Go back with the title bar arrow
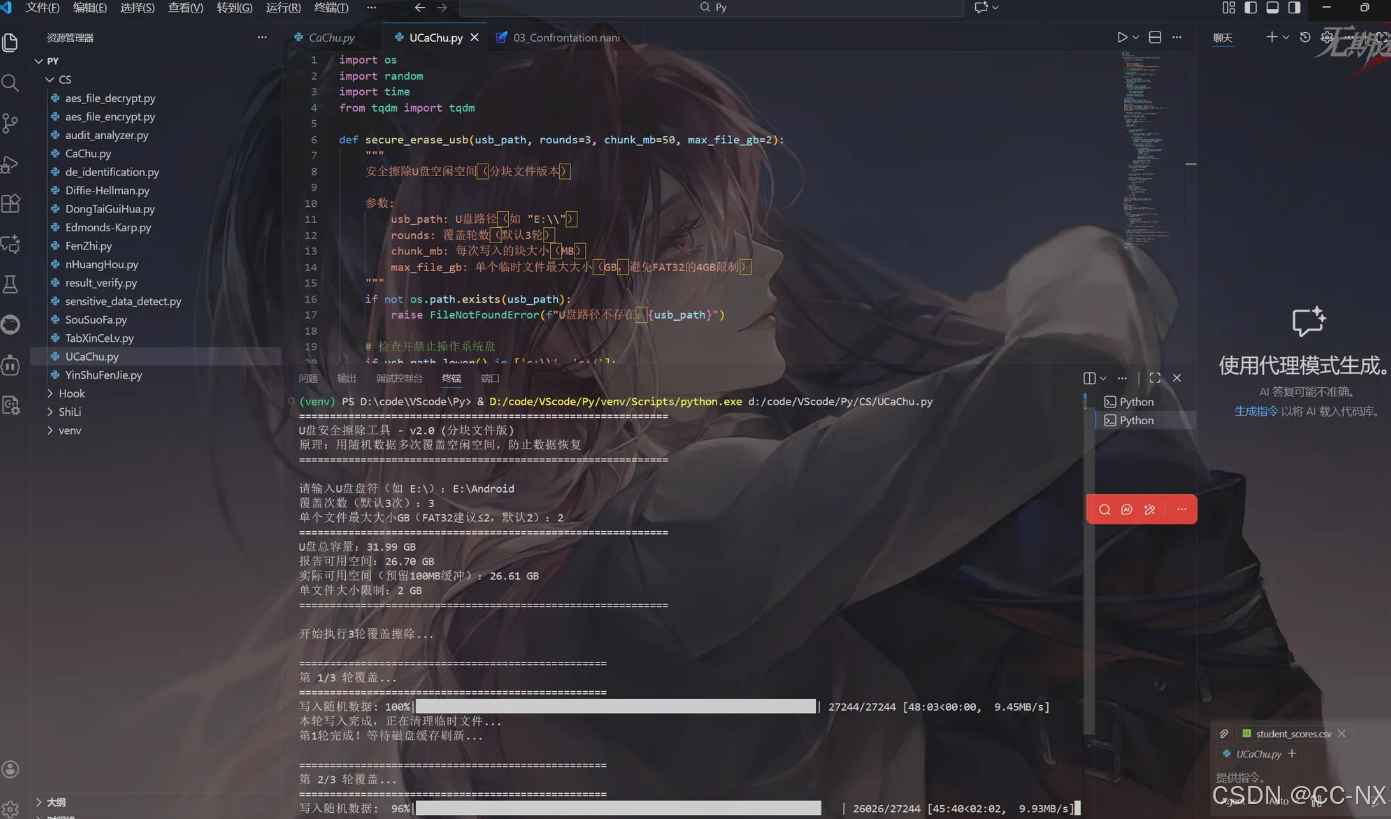Image resolution: width=1391 pixels, height=819 pixels. (420, 7)
